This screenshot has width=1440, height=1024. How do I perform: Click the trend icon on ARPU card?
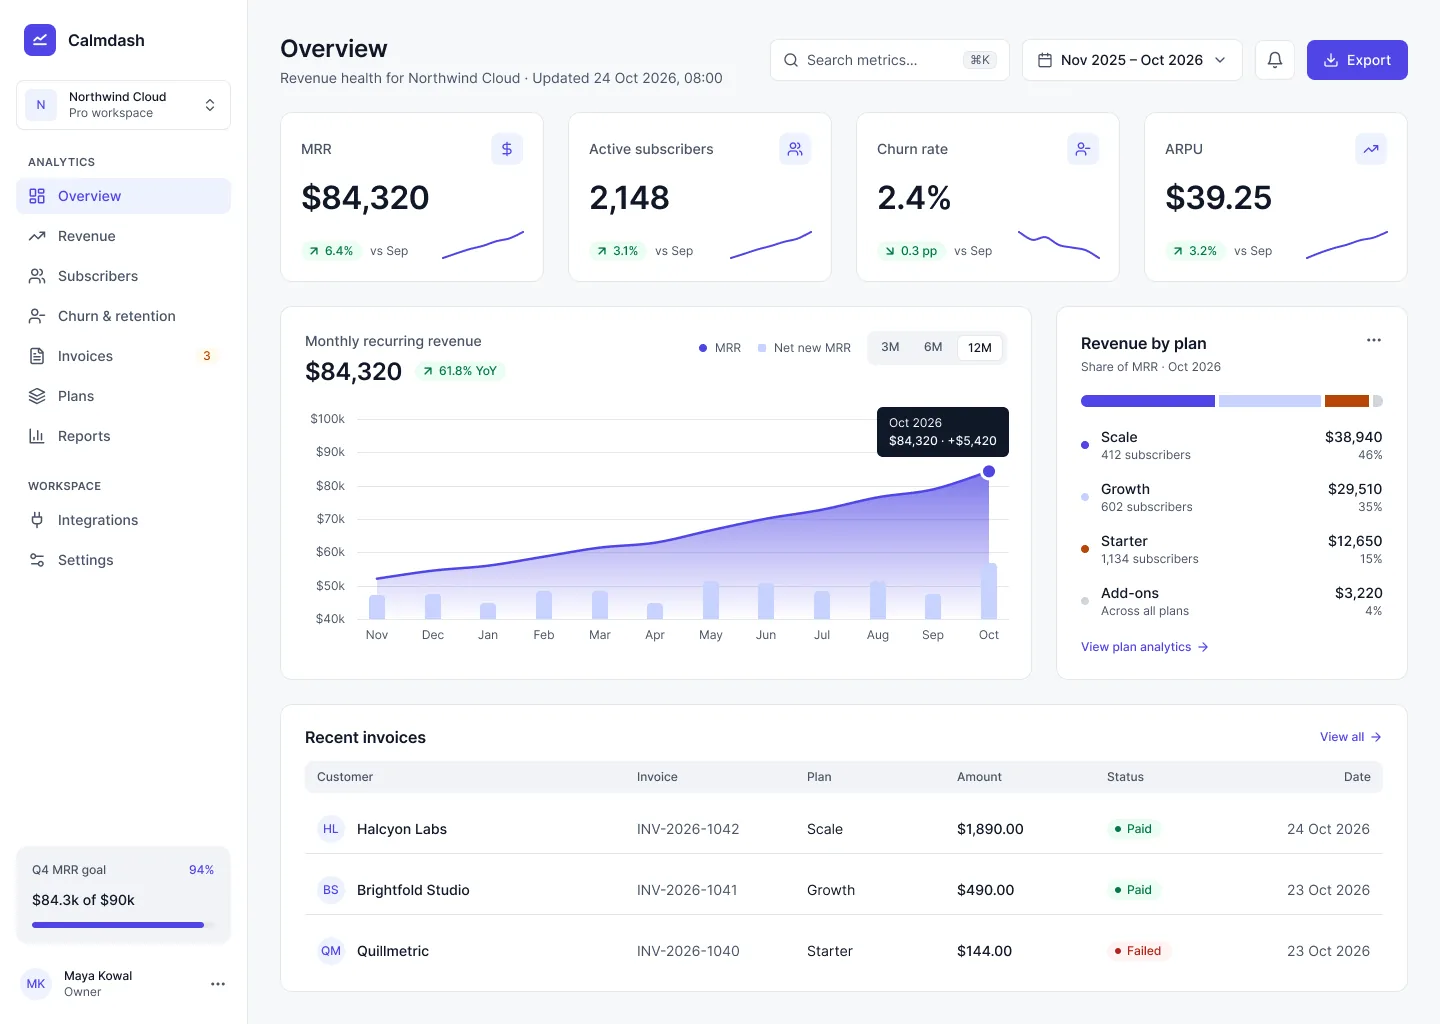click(1371, 149)
